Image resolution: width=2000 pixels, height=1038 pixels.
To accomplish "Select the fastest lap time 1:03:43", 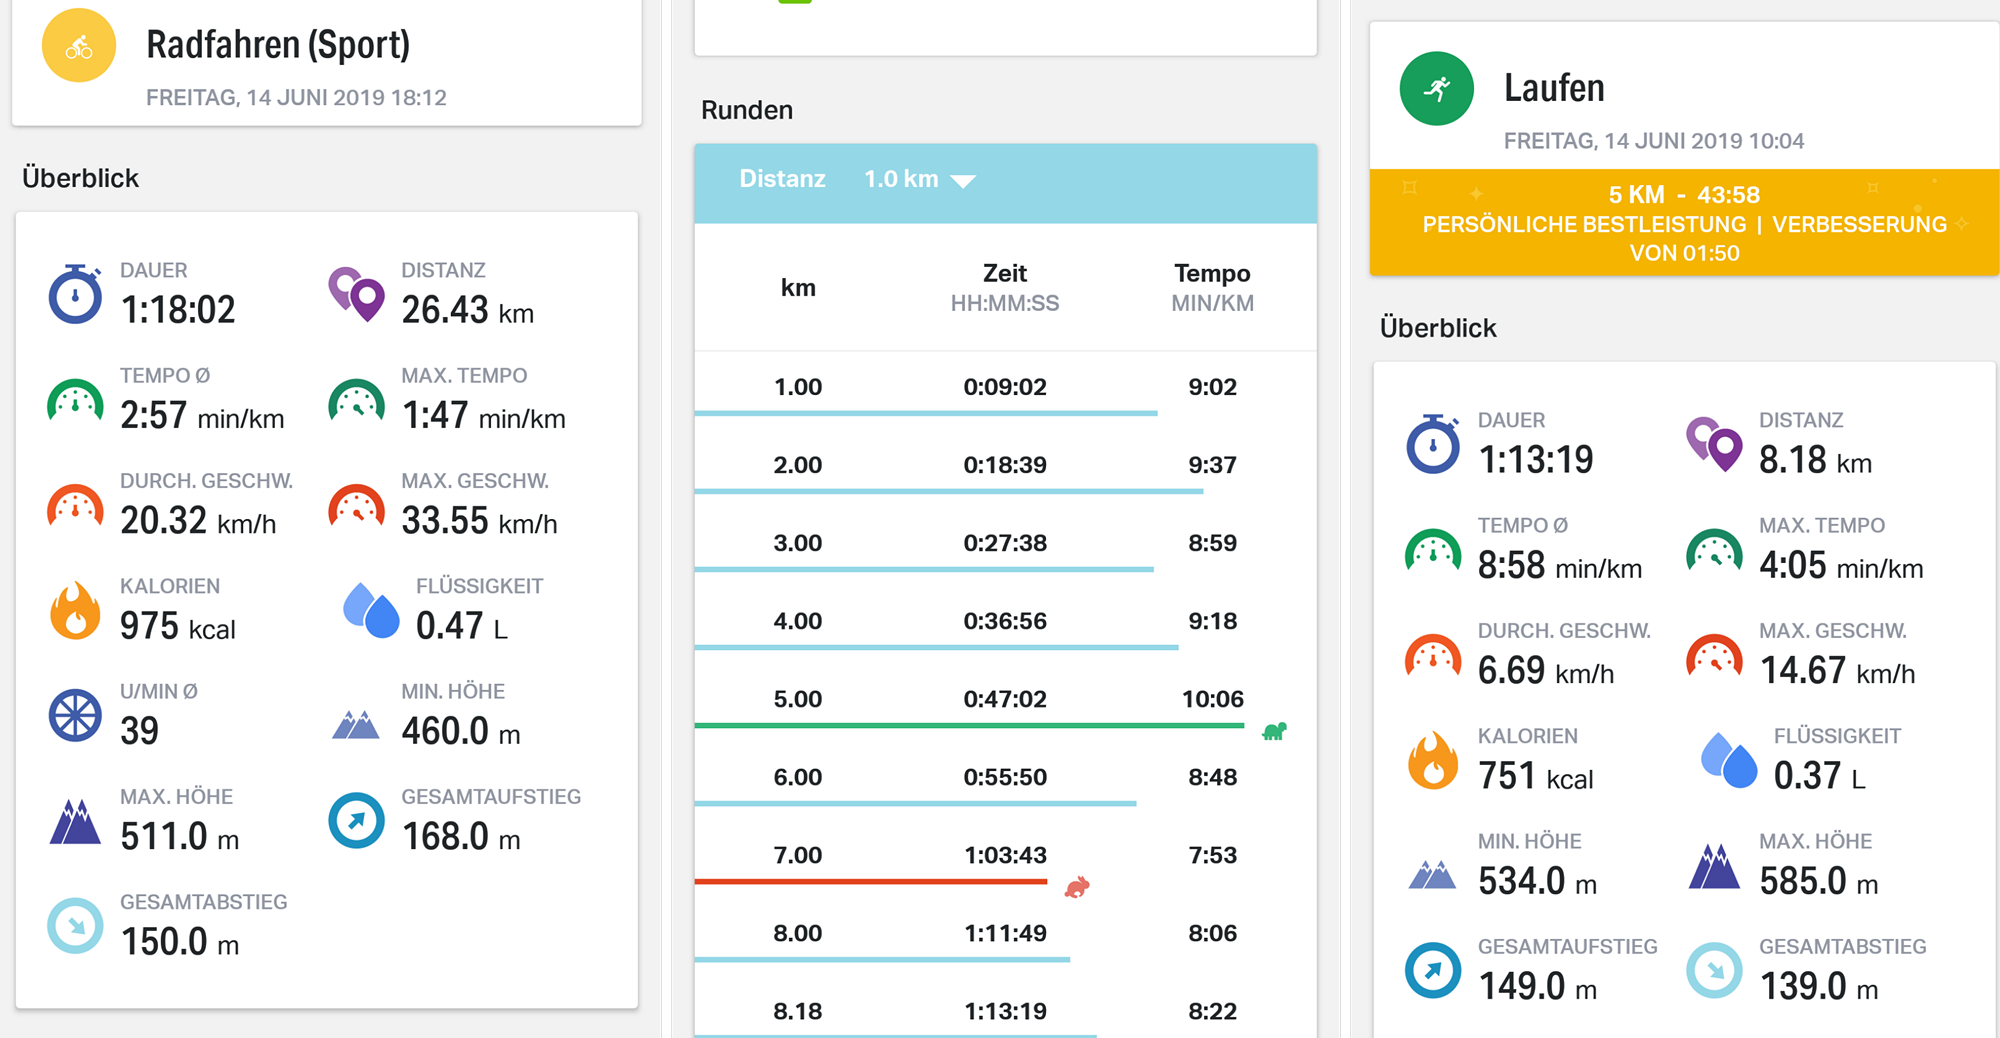I will click(x=1005, y=855).
